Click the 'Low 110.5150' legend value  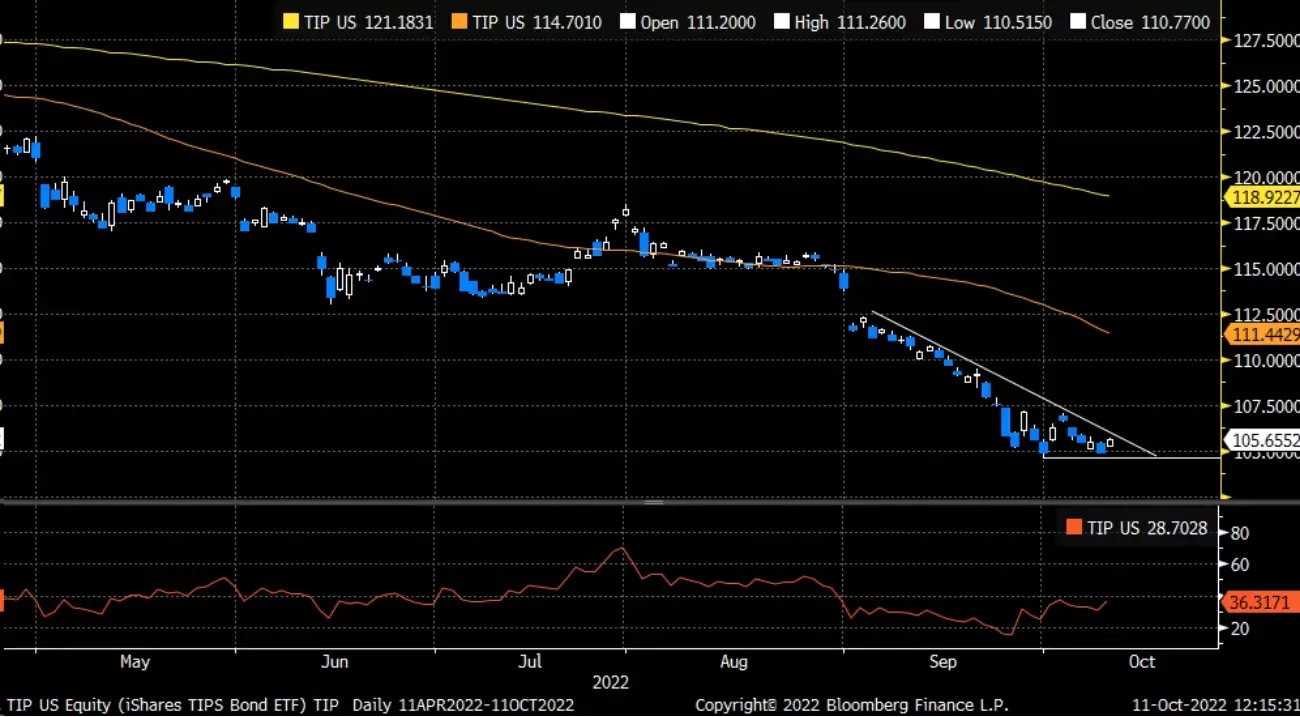coord(998,22)
